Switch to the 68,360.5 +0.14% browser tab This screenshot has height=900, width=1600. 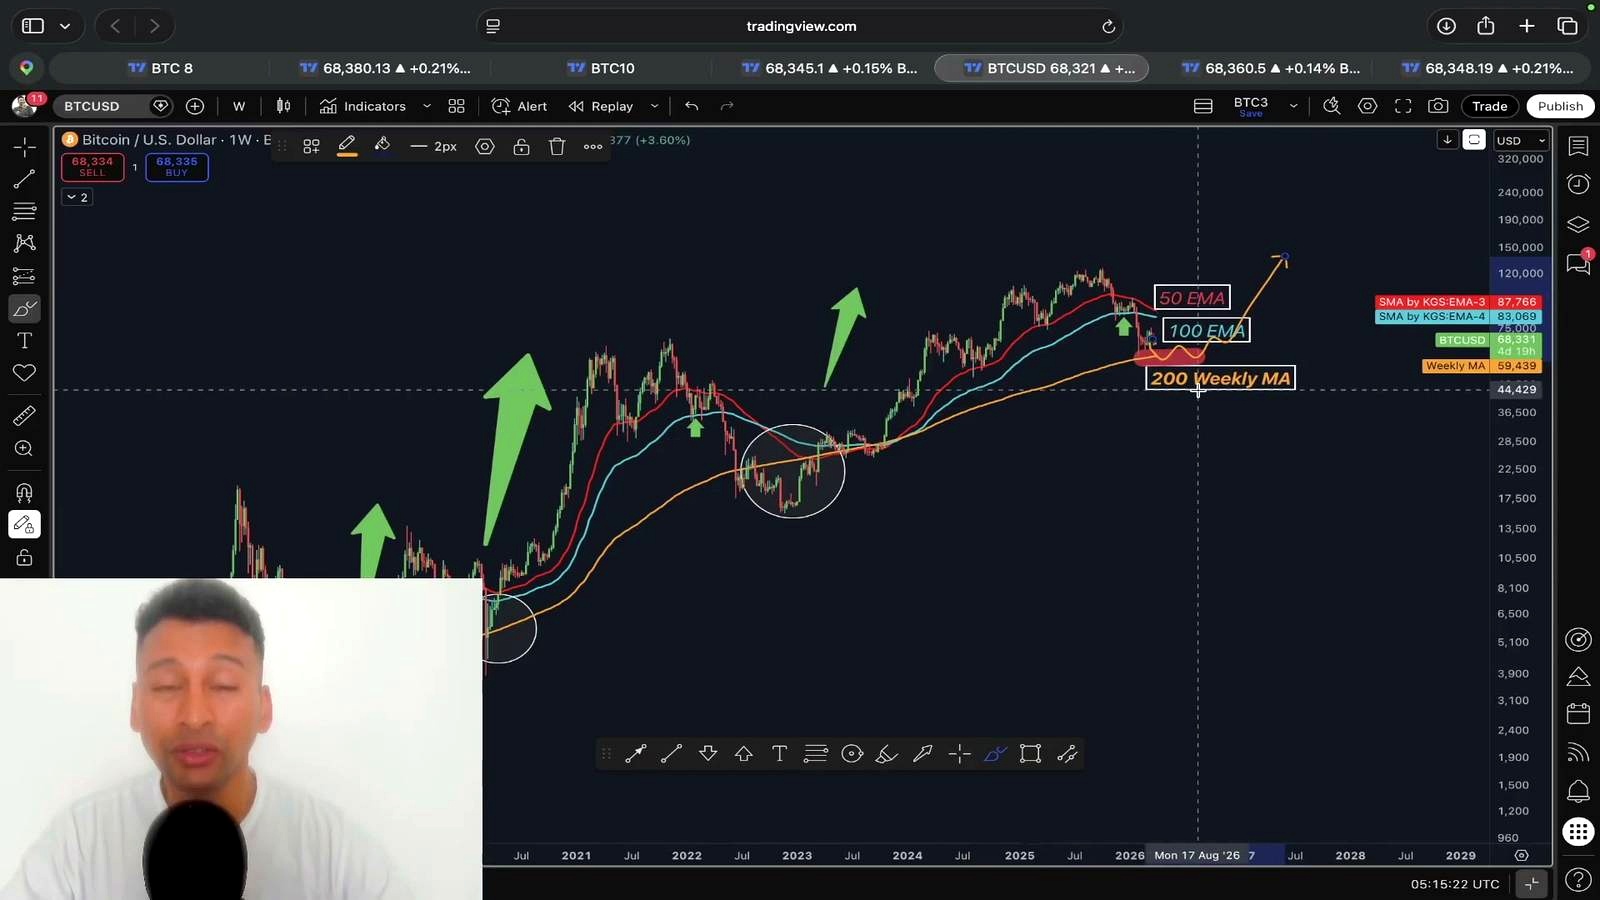(1270, 68)
